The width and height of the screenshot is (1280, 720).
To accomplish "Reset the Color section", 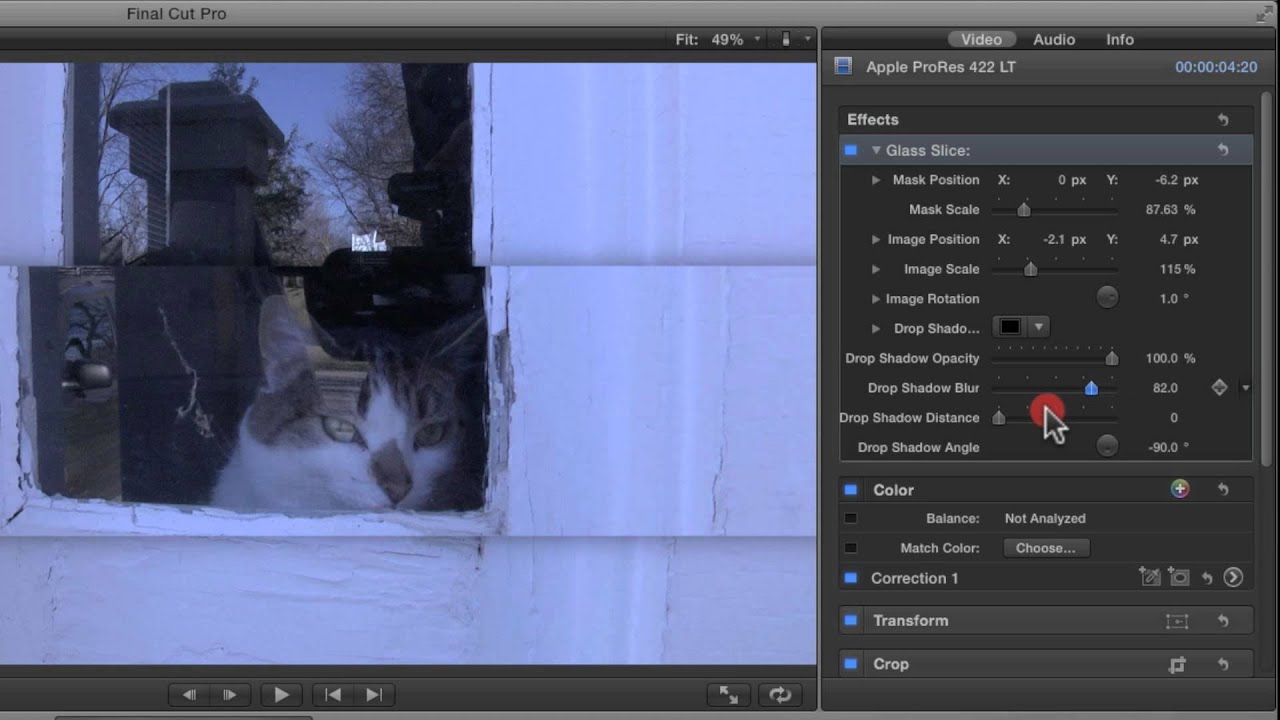I will (1222, 490).
